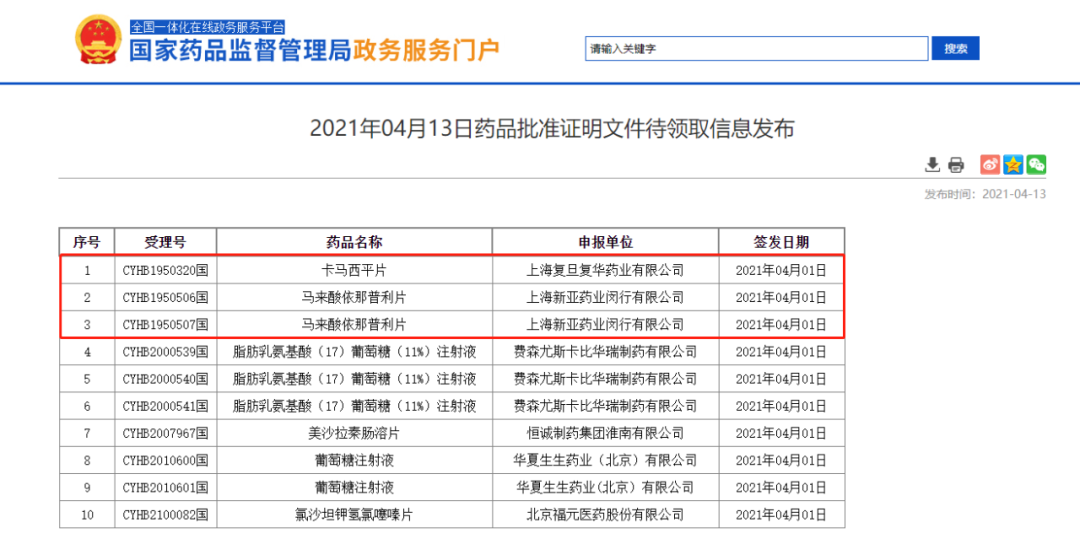Click drug name 卡马西平片
The image size is (1080, 555).
pos(354,270)
